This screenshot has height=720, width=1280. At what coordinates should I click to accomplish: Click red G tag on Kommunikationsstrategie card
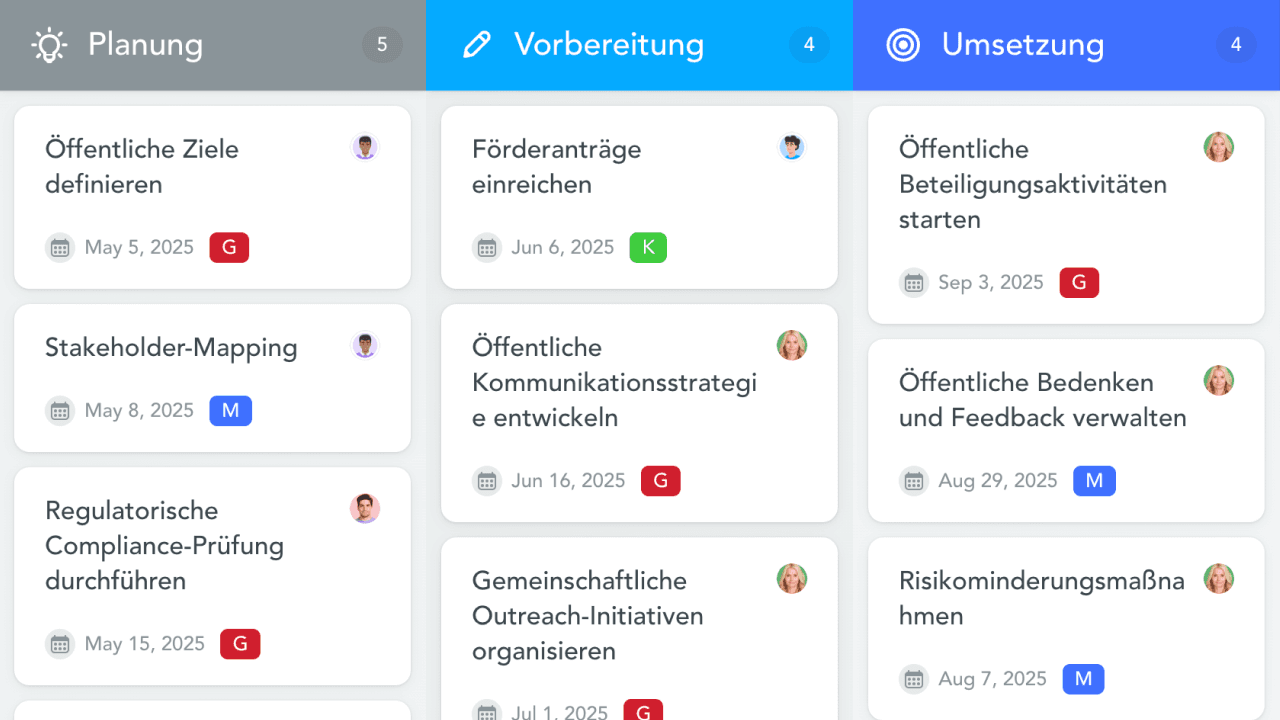(660, 481)
